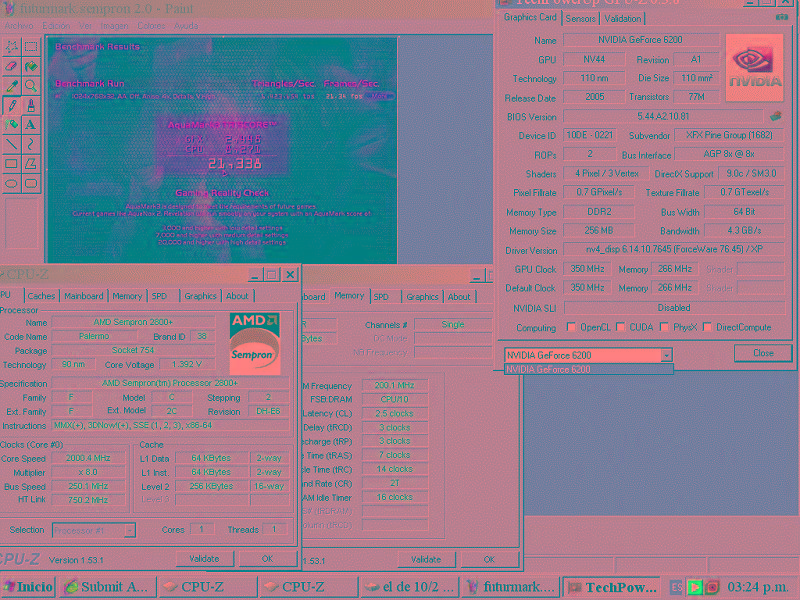Open the Archivo menu in Paint
This screenshot has width=800, height=600.
19,26
